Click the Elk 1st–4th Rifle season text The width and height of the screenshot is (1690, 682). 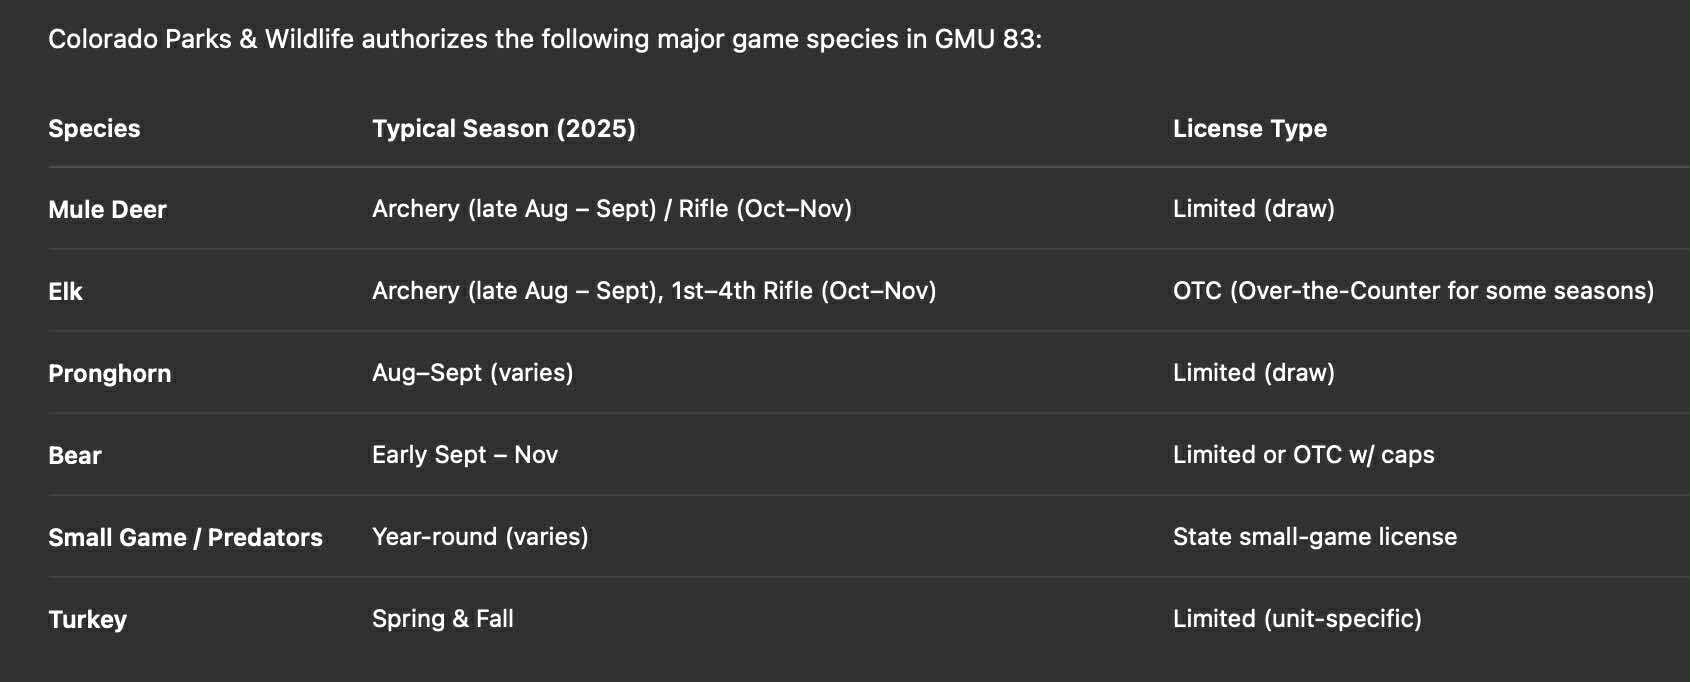pyautogui.click(x=803, y=291)
